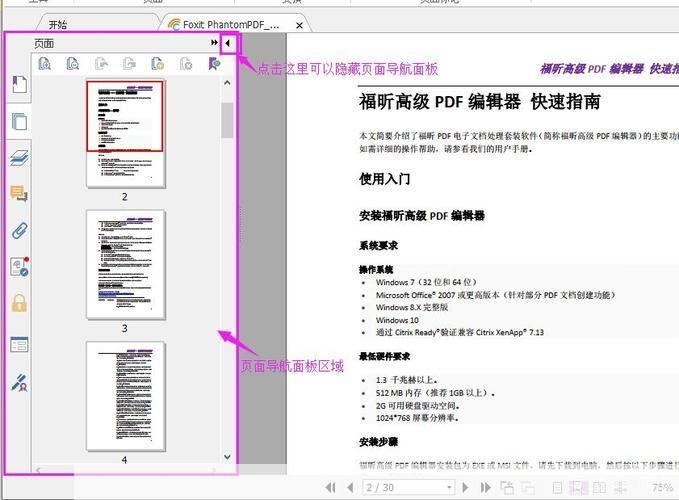679x500 pixels.
Task: Collapse the page navigation panel
Action: coord(228,43)
